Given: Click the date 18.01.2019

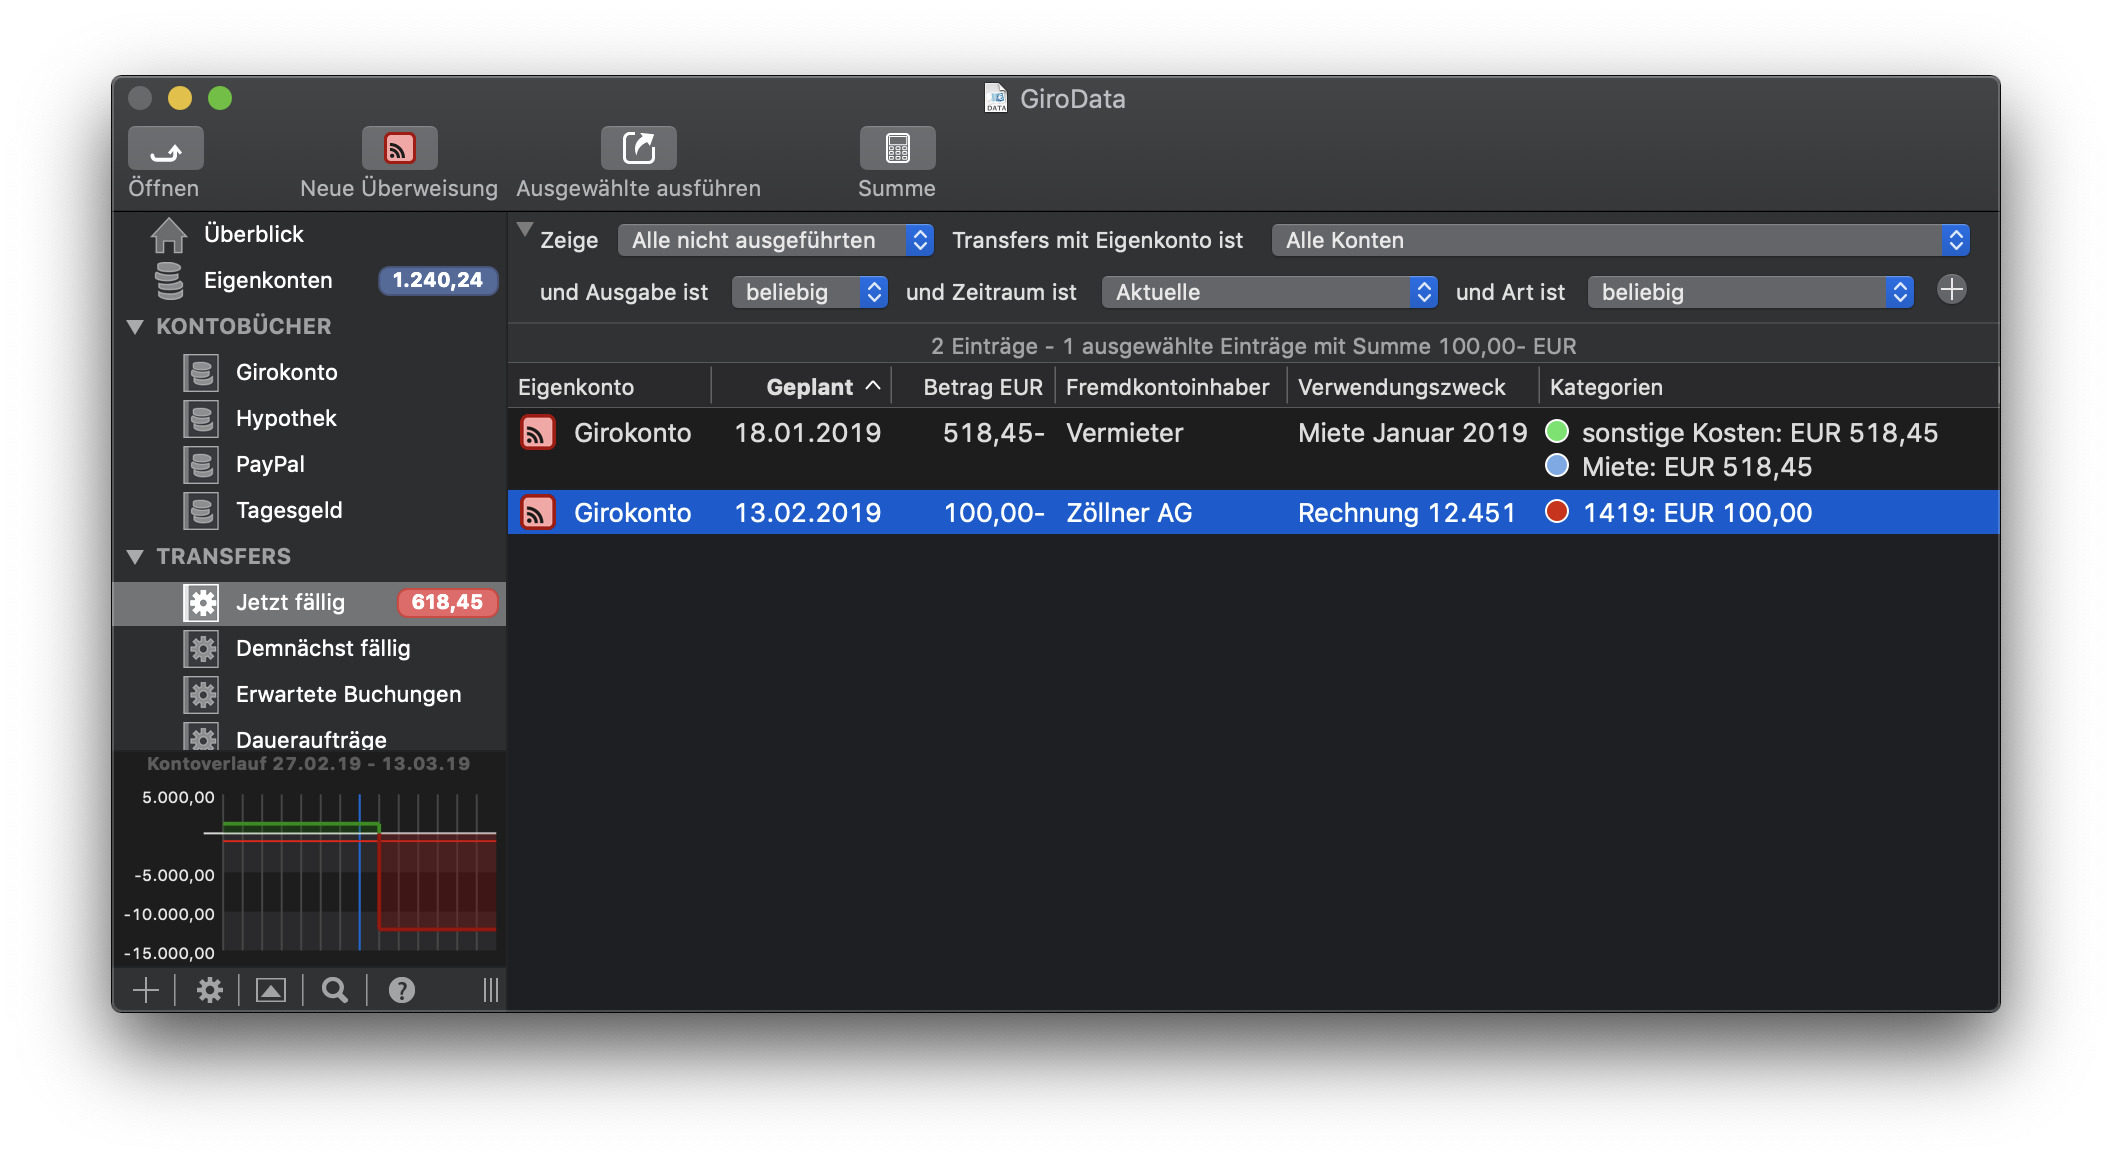Looking at the screenshot, I should pyautogui.click(x=808, y=433).
